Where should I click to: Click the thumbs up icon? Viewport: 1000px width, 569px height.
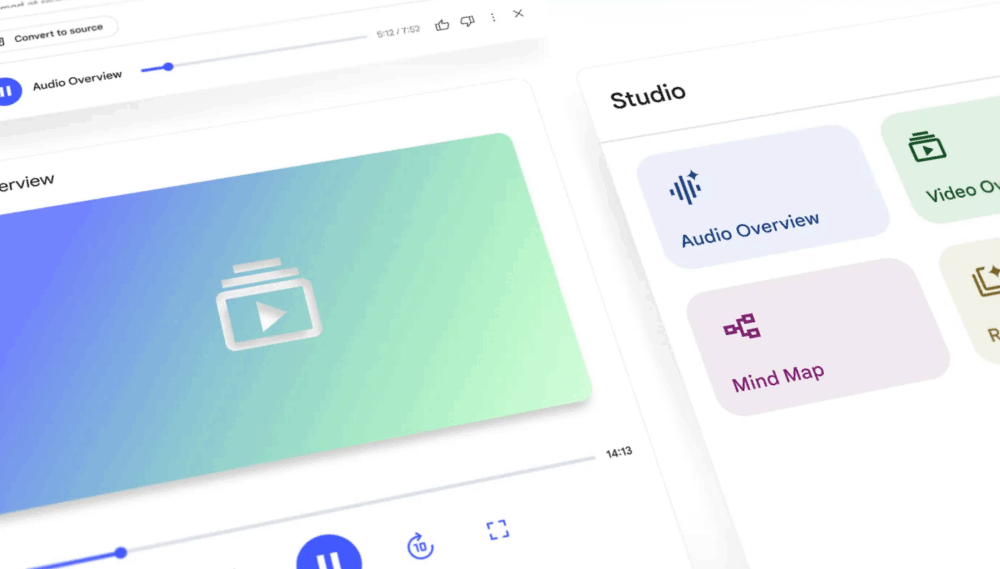(x=442, y=25)
